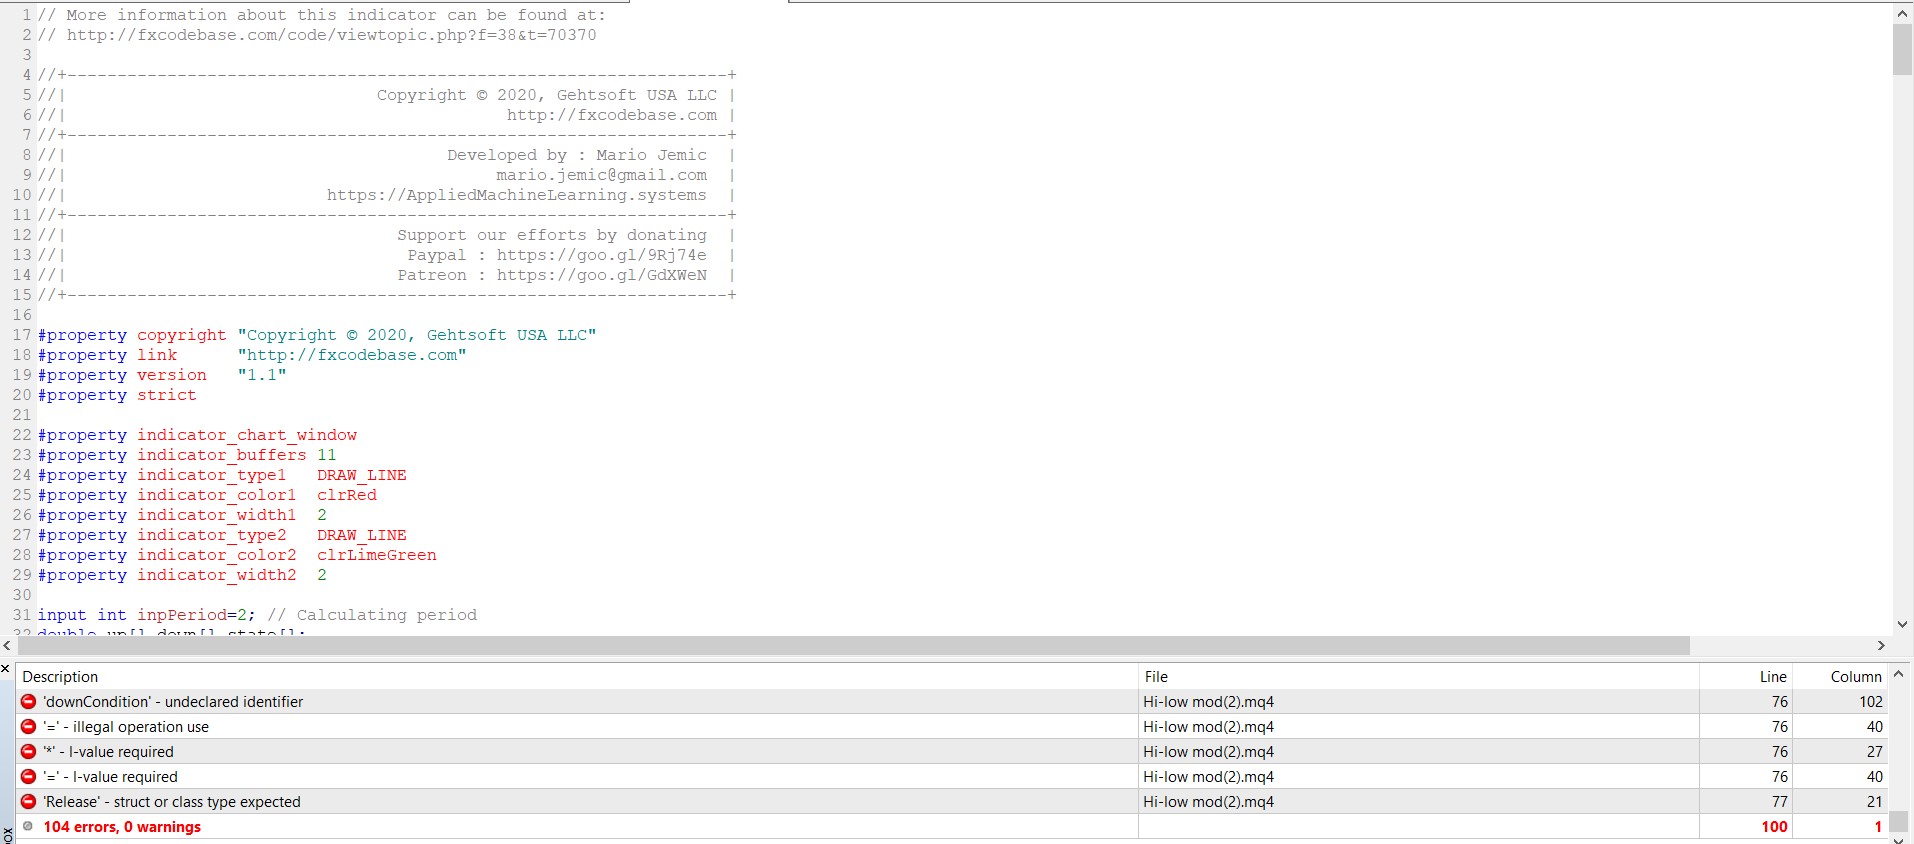Viewport: 1914px width, 844px height.
Task: Click the fxcodebase viewtopic URL comment on line 2
Action: point(331,35)
